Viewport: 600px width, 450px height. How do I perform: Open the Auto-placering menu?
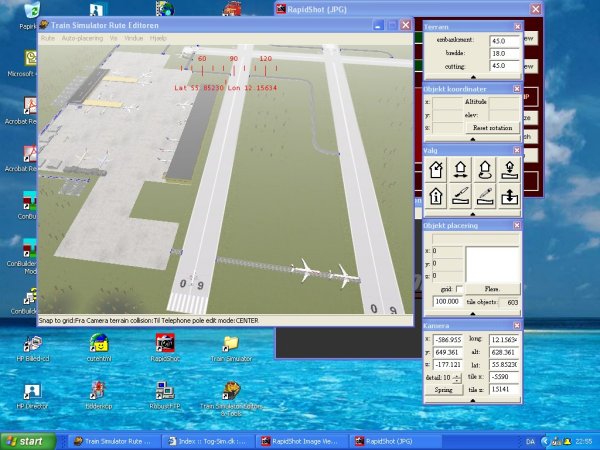[82, 37]
